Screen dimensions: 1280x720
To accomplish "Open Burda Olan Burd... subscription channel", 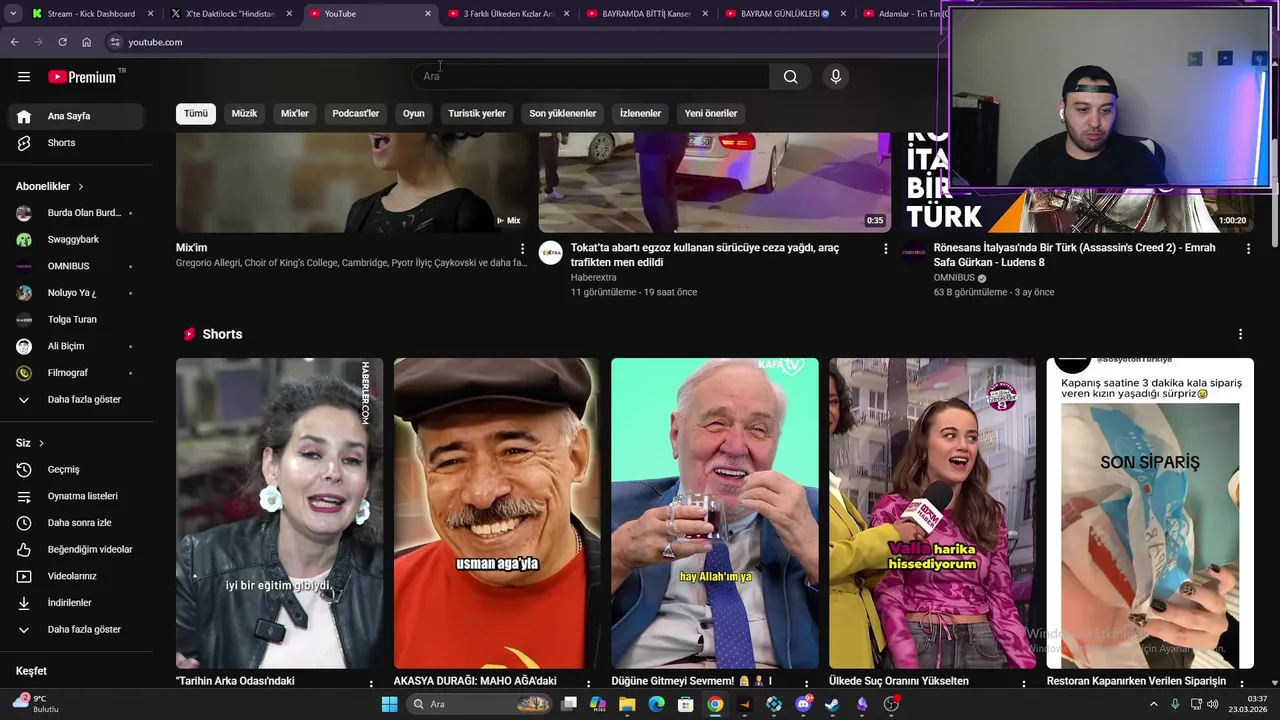I will 77,213.
